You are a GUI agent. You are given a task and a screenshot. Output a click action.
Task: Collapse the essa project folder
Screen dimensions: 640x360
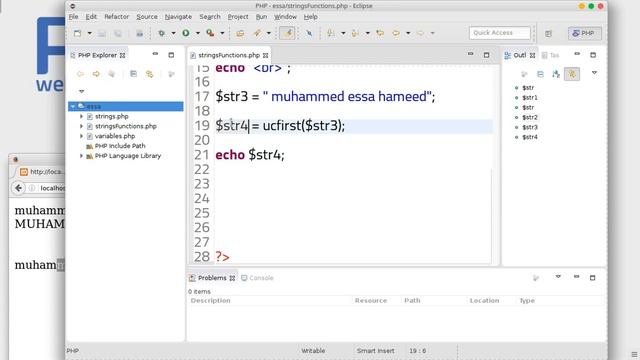coord(73,107)
